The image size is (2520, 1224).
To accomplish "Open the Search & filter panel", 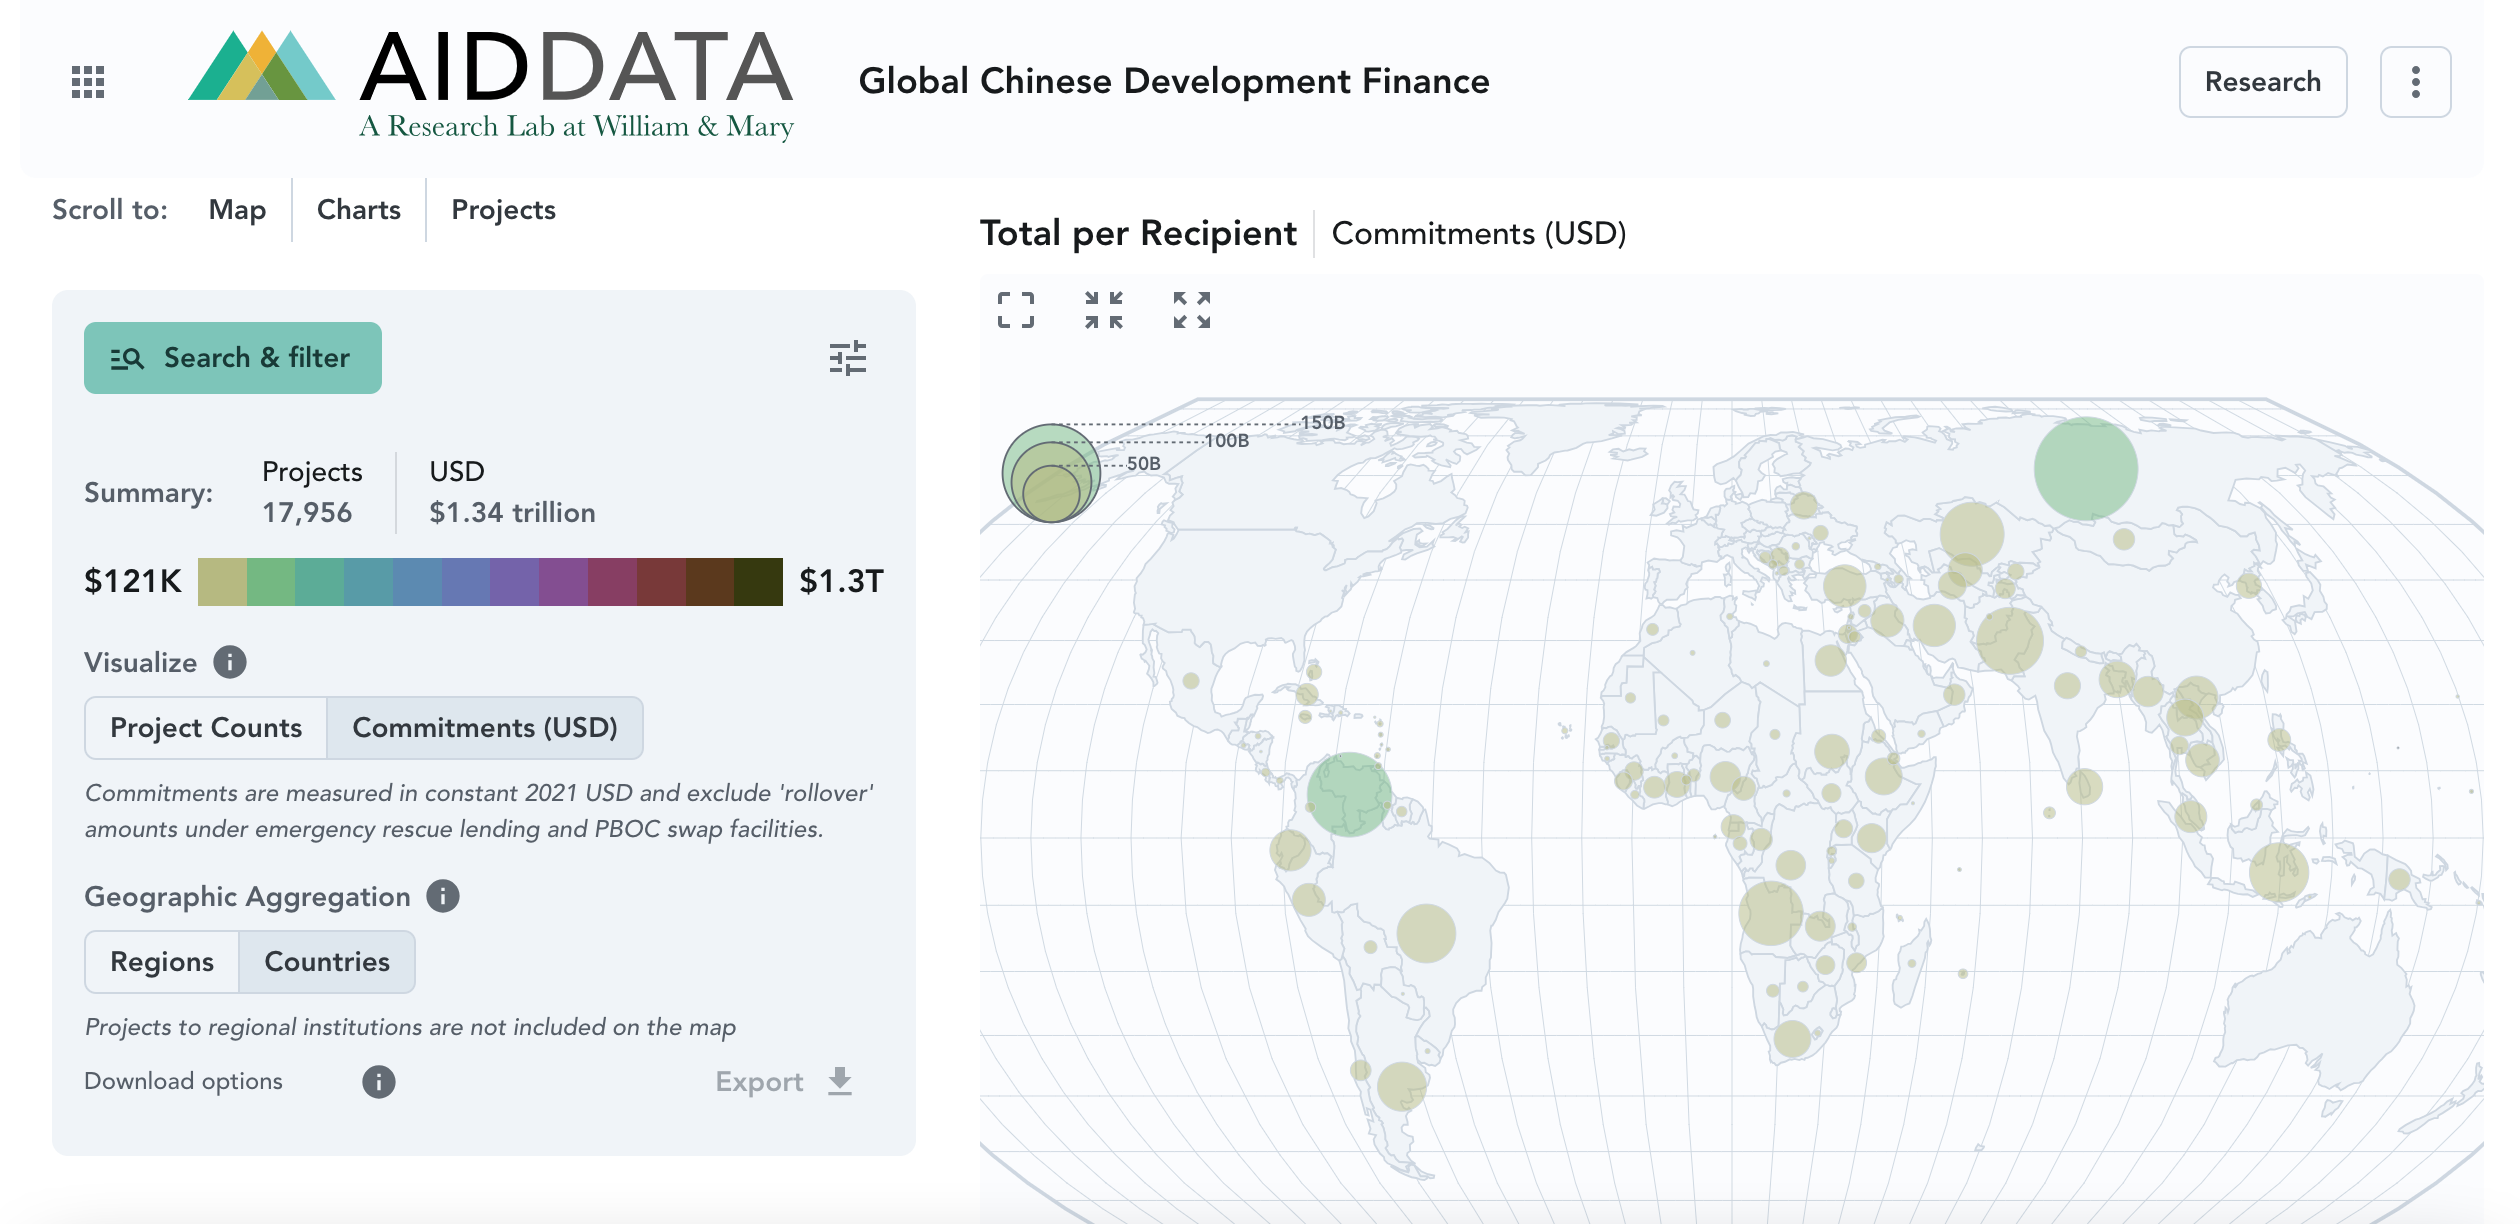I will [232, 357].
